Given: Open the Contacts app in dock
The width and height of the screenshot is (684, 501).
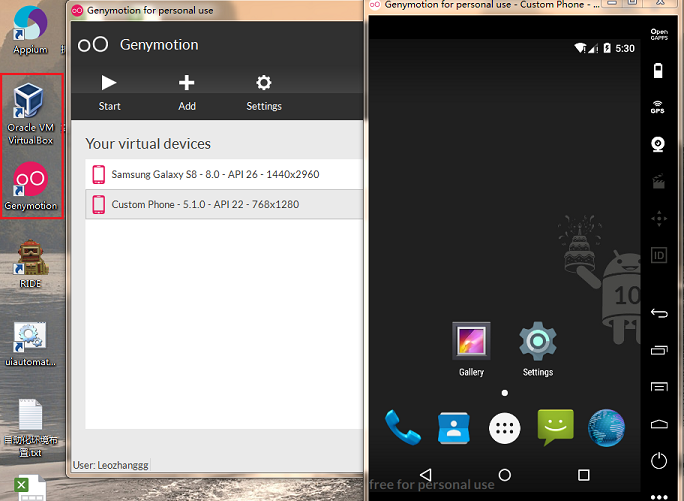Looking at the screenshot, I should tap(454, 428).
